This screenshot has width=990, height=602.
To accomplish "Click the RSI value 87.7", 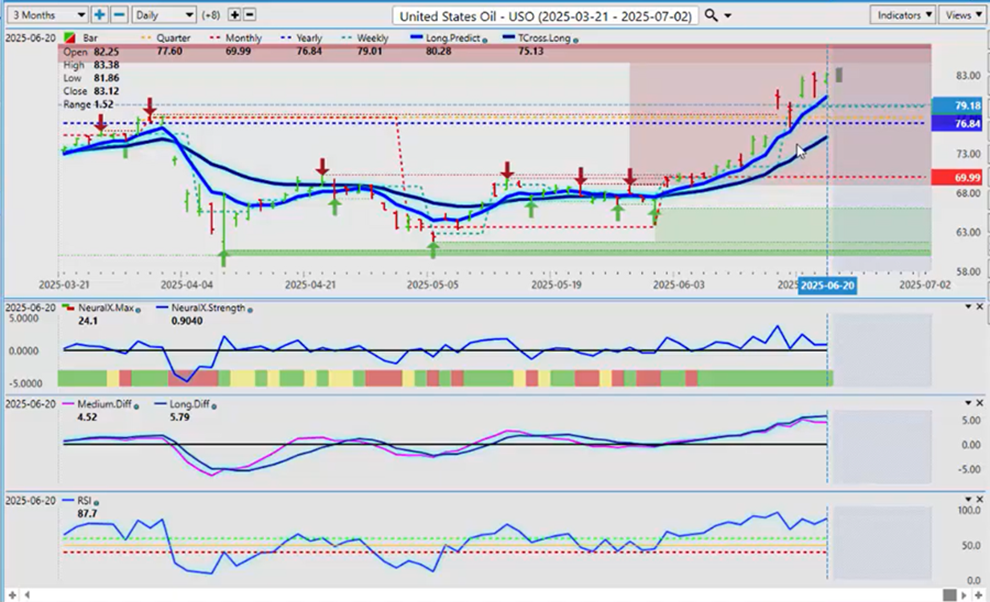I will (x=87, y=514).
